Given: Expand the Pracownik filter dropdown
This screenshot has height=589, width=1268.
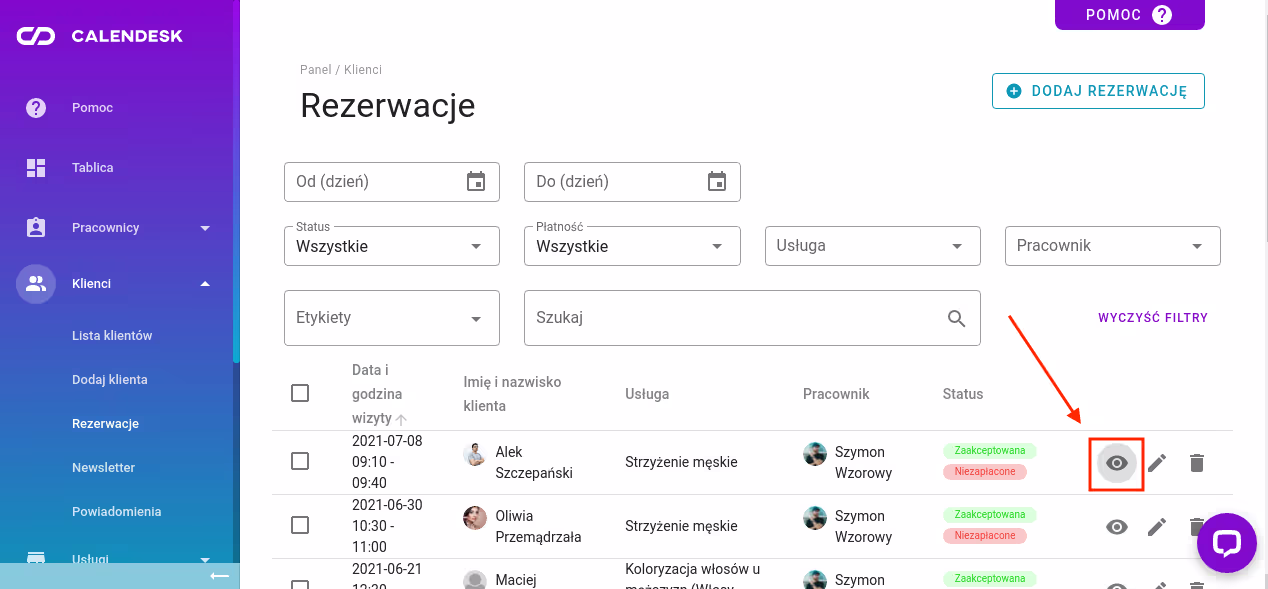Looking at the screenshot, I should tap(1112, 245).
